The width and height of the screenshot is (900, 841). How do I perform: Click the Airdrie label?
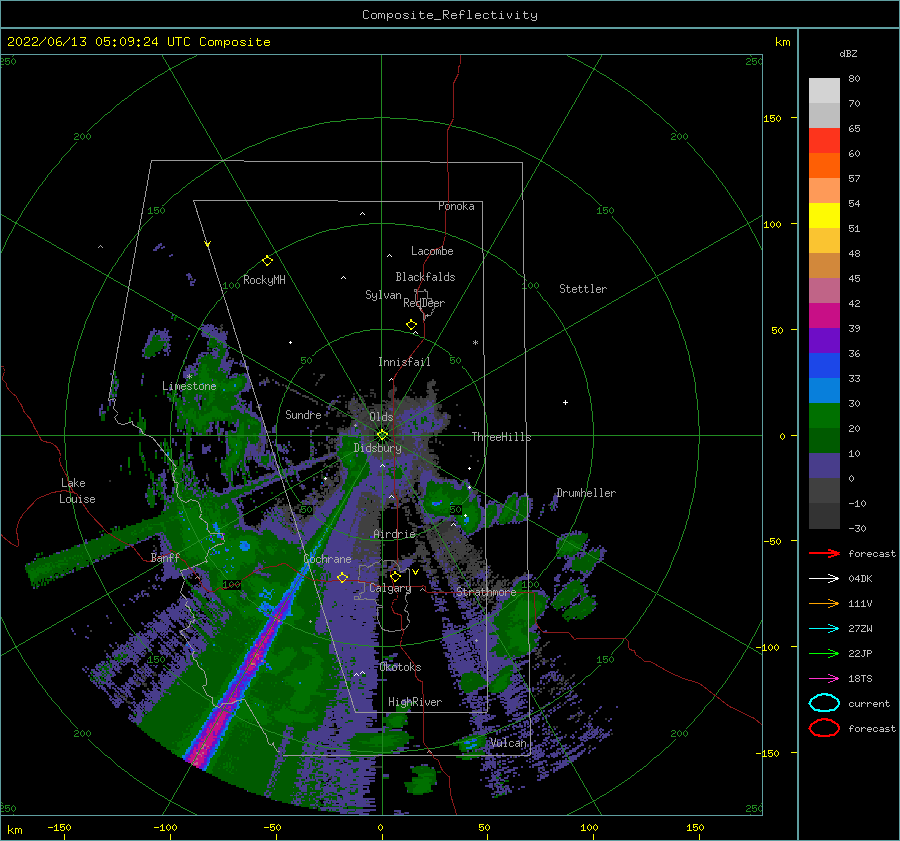(394, 534)
